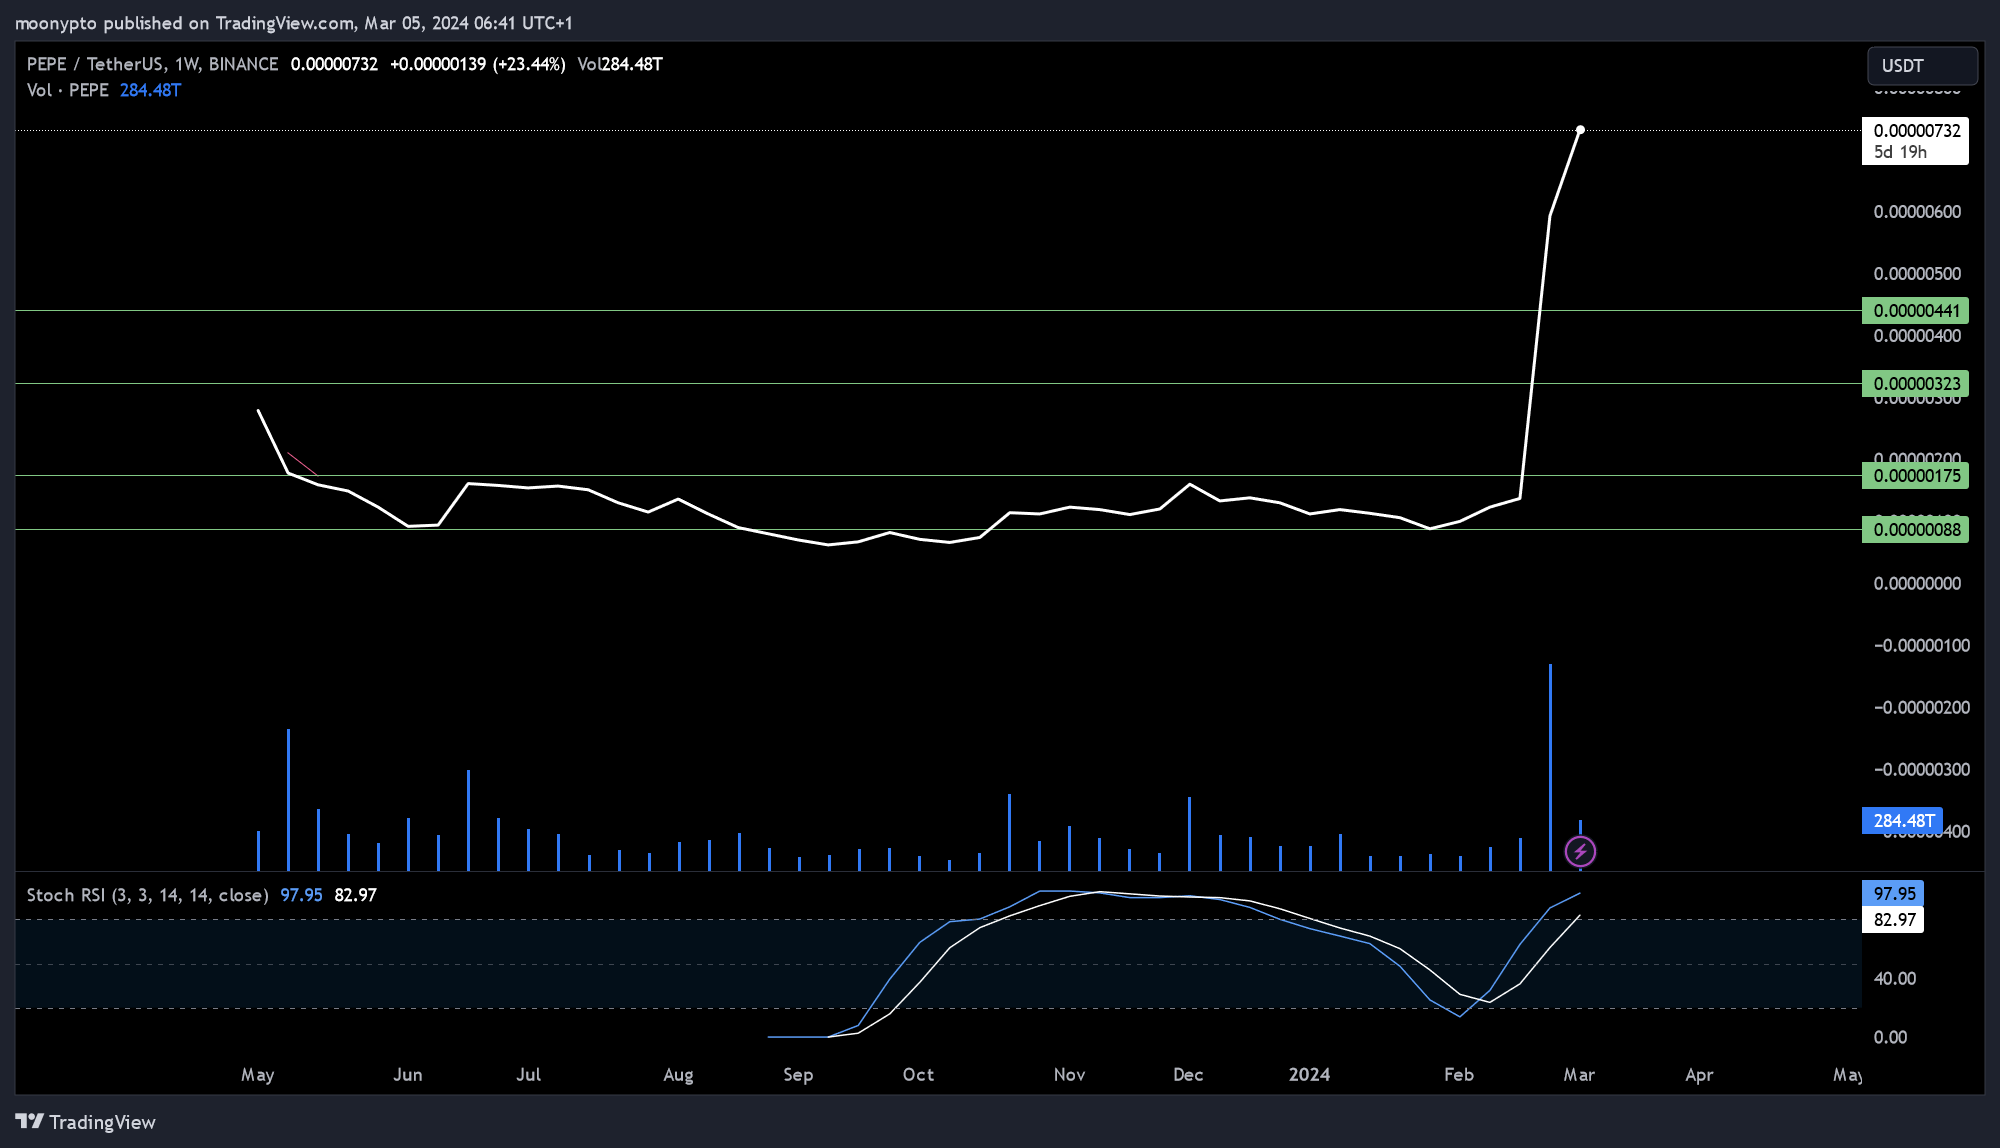
Task: Click the white dot at latest price
Action: [1580, 130]
